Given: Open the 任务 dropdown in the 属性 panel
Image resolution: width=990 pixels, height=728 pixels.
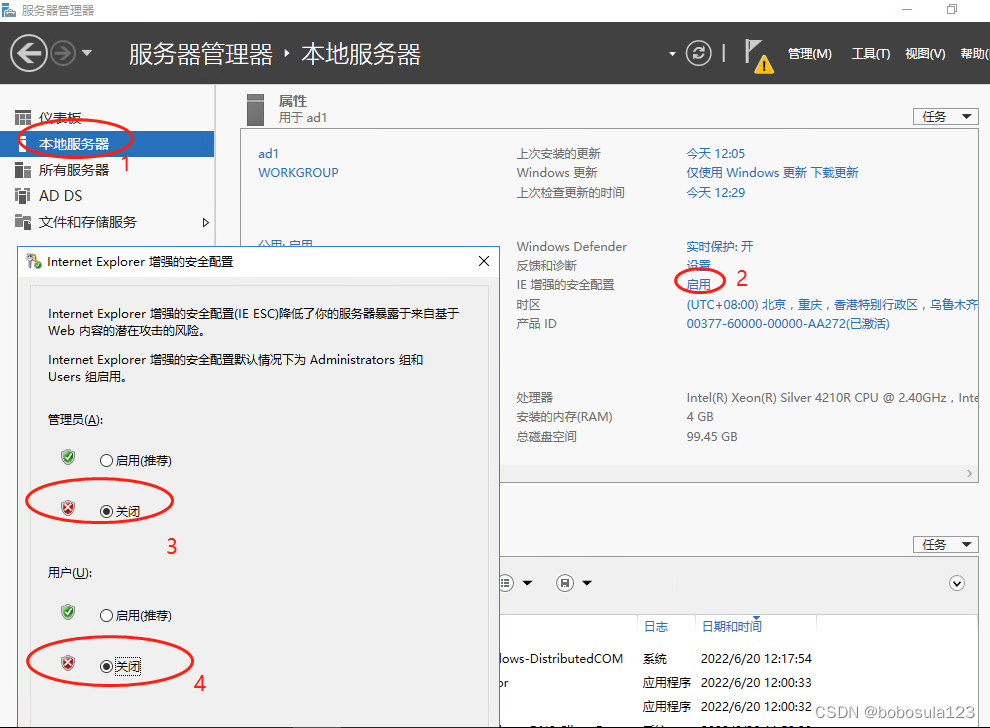Looking at the screenshot, I should [945, 117].
